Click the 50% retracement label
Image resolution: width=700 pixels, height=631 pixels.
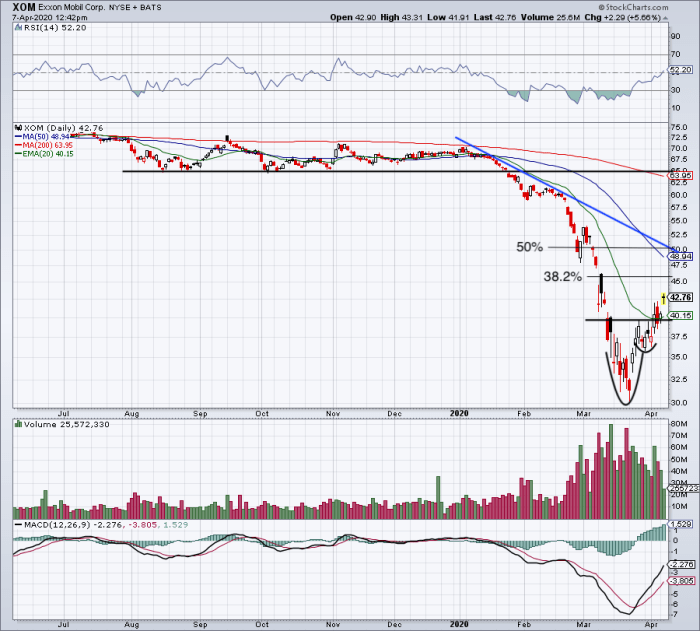(x=529, y=247)
